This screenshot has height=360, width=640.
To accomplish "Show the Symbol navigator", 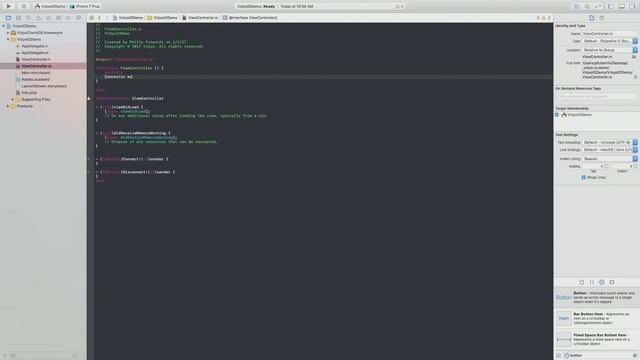I will (18, 18).
